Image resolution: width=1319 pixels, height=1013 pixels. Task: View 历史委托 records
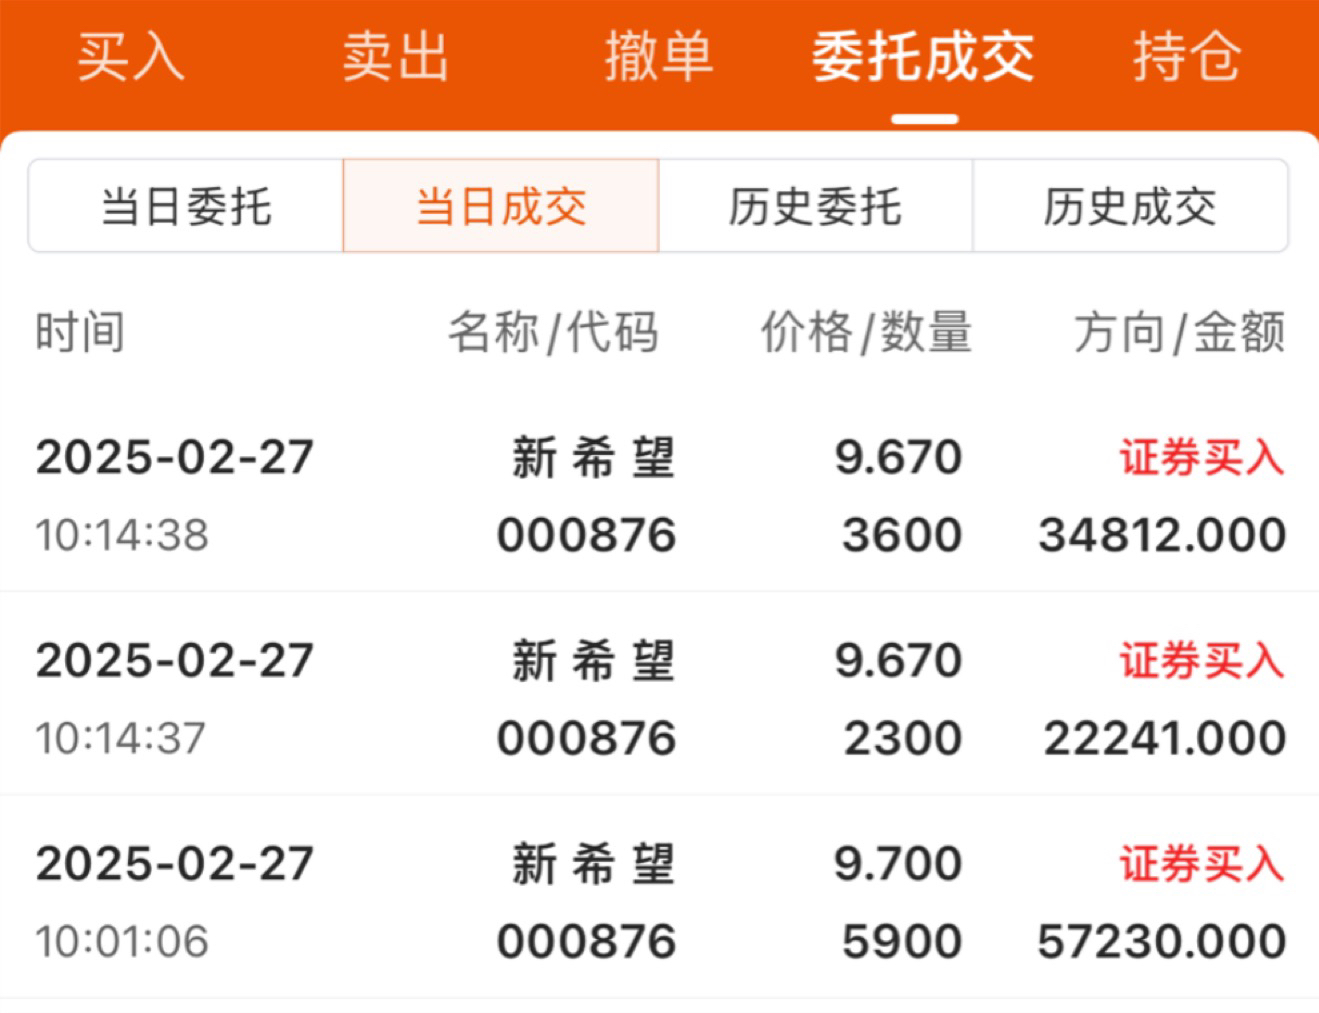815,206
